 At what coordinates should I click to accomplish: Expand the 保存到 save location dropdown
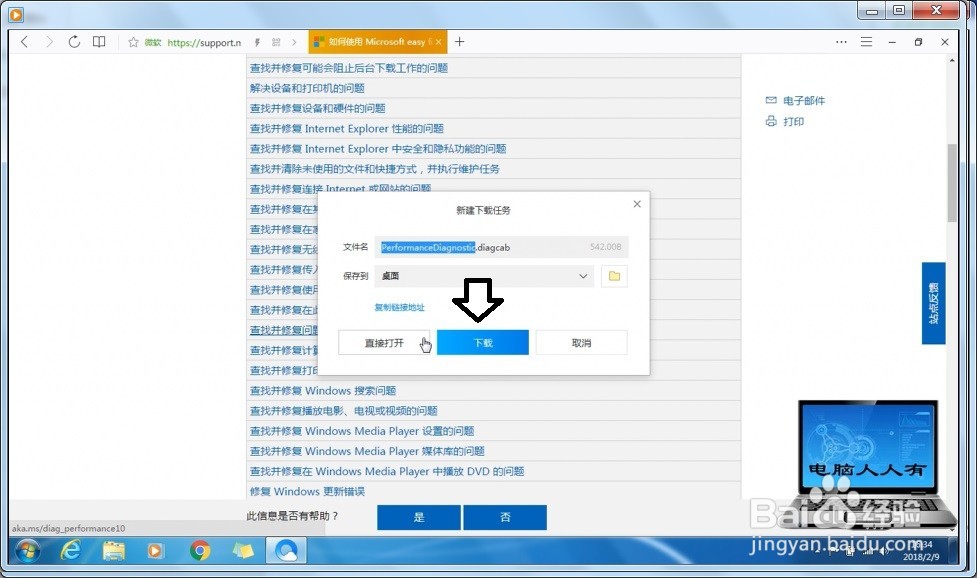click(484, 276)
